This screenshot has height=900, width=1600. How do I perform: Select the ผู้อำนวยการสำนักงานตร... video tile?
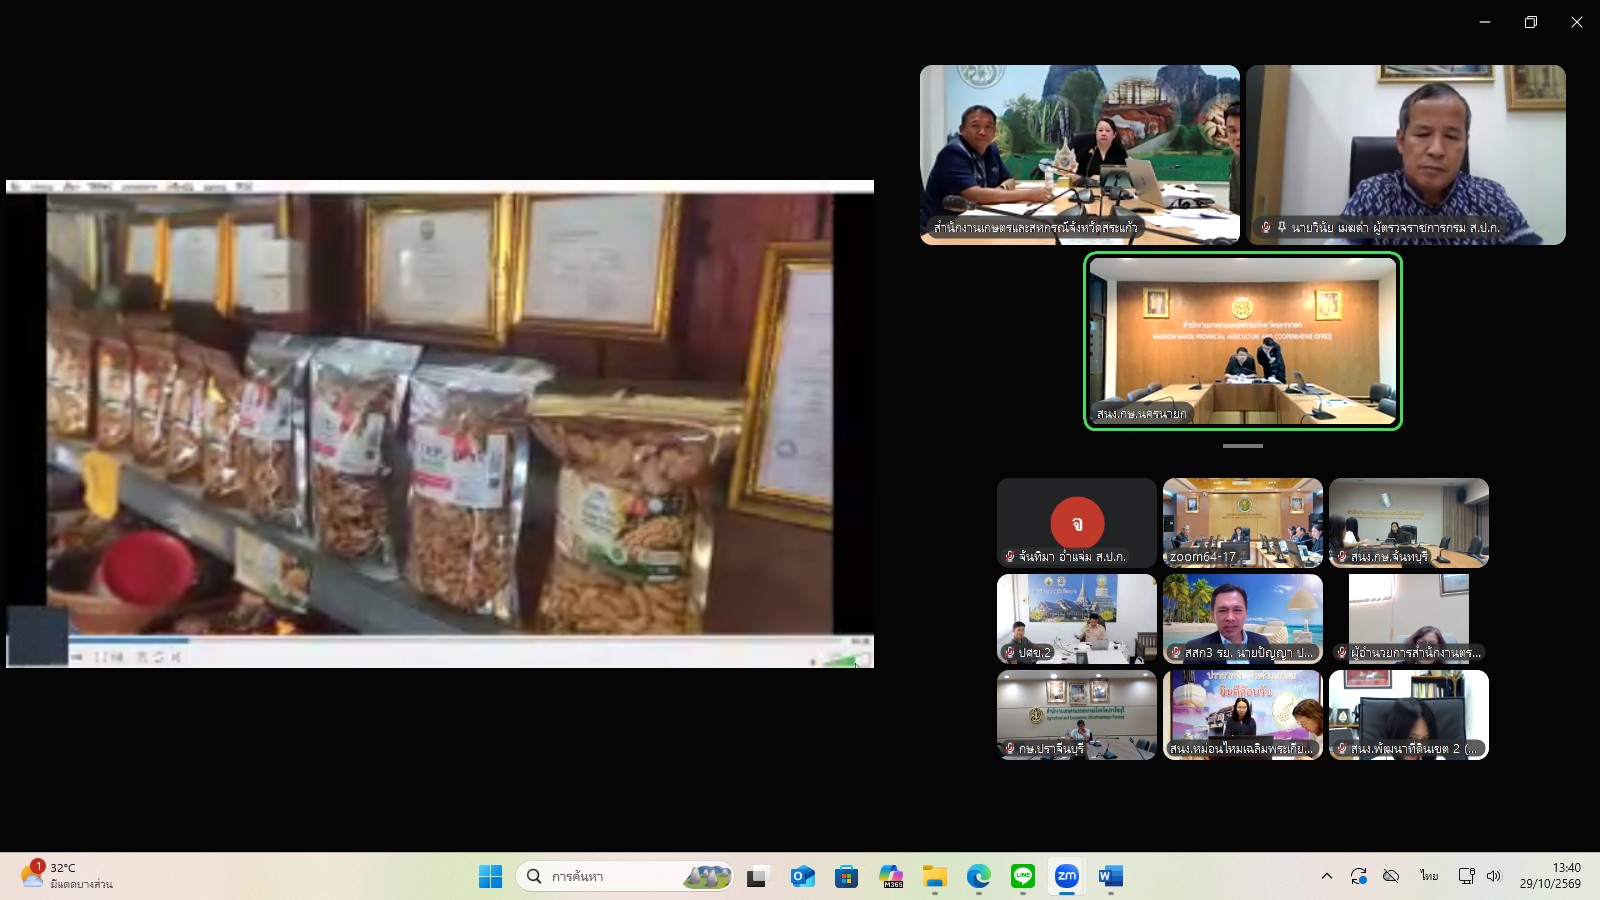1409,619
